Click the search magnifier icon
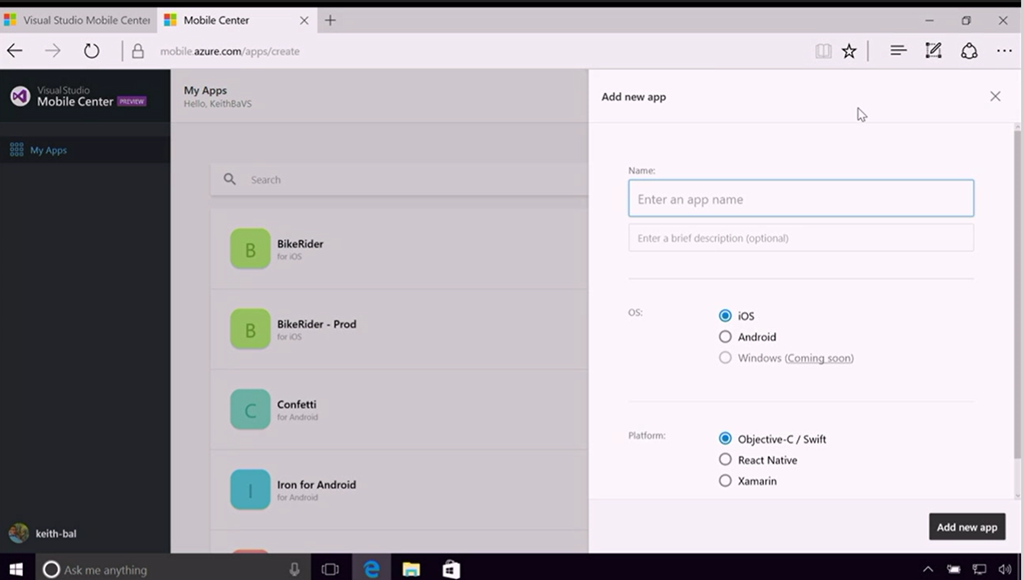This screenshot has width=1024, height=580. (x=230, y=180)
